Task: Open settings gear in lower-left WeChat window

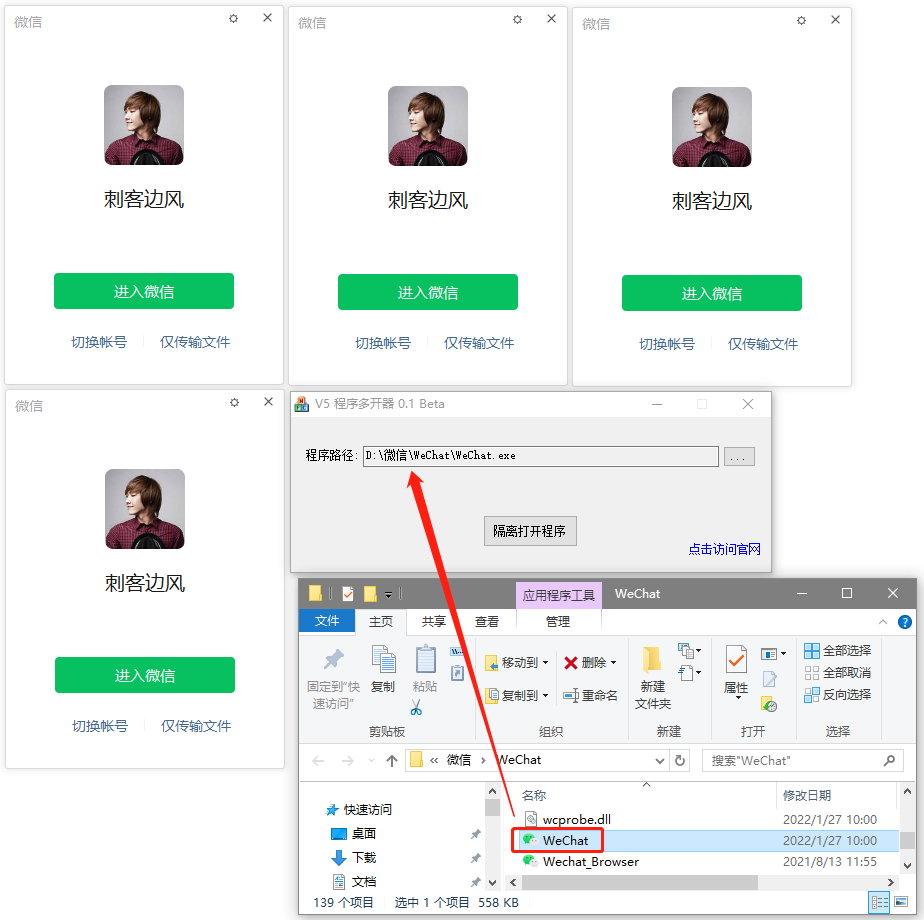Action: 235,403
